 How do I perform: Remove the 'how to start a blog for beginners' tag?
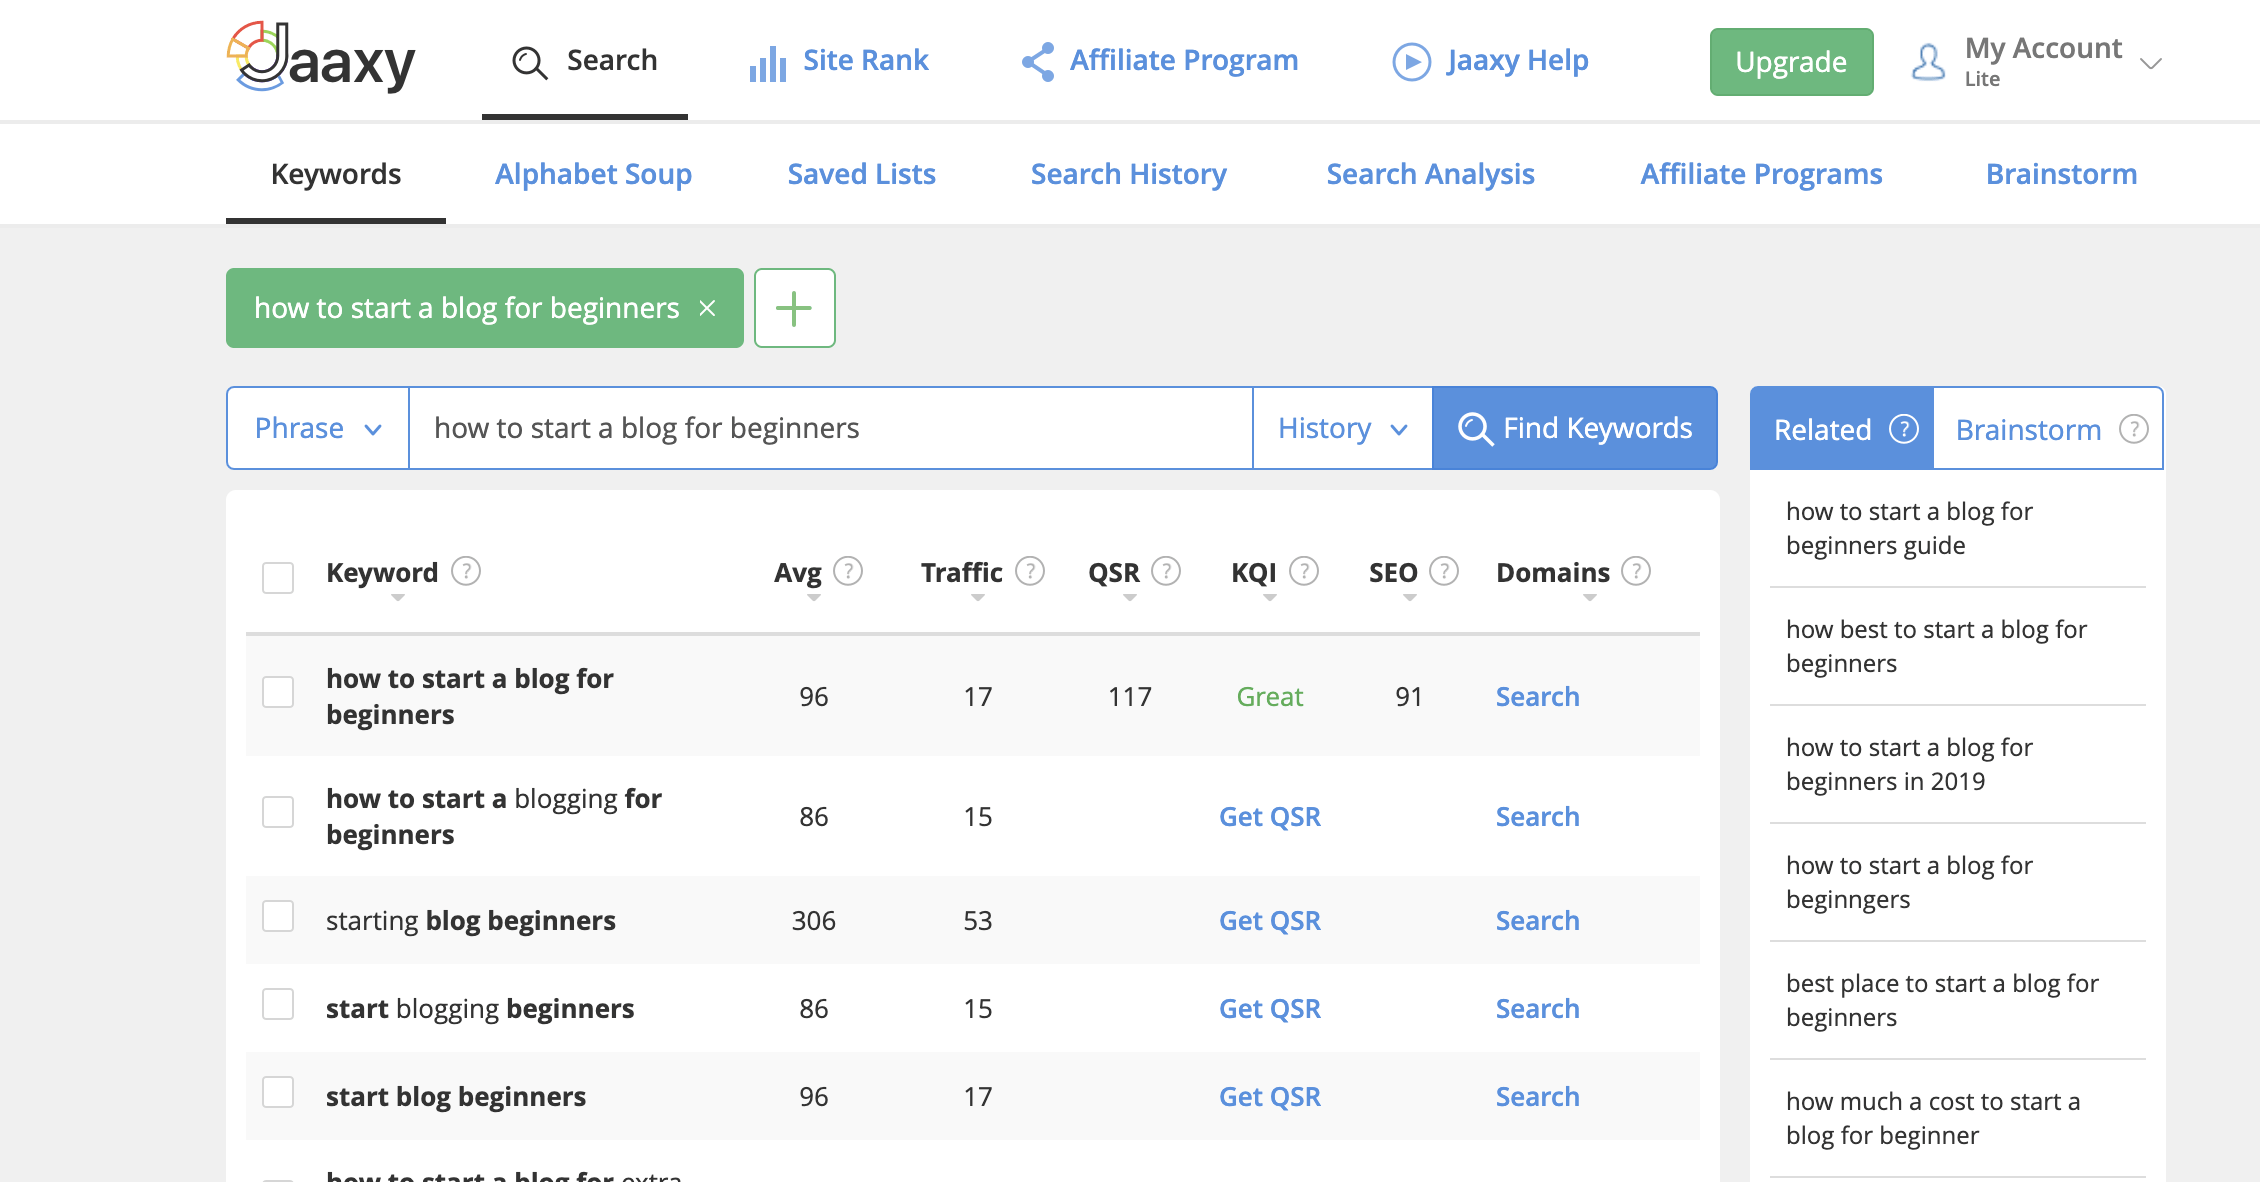pos(707,308)
